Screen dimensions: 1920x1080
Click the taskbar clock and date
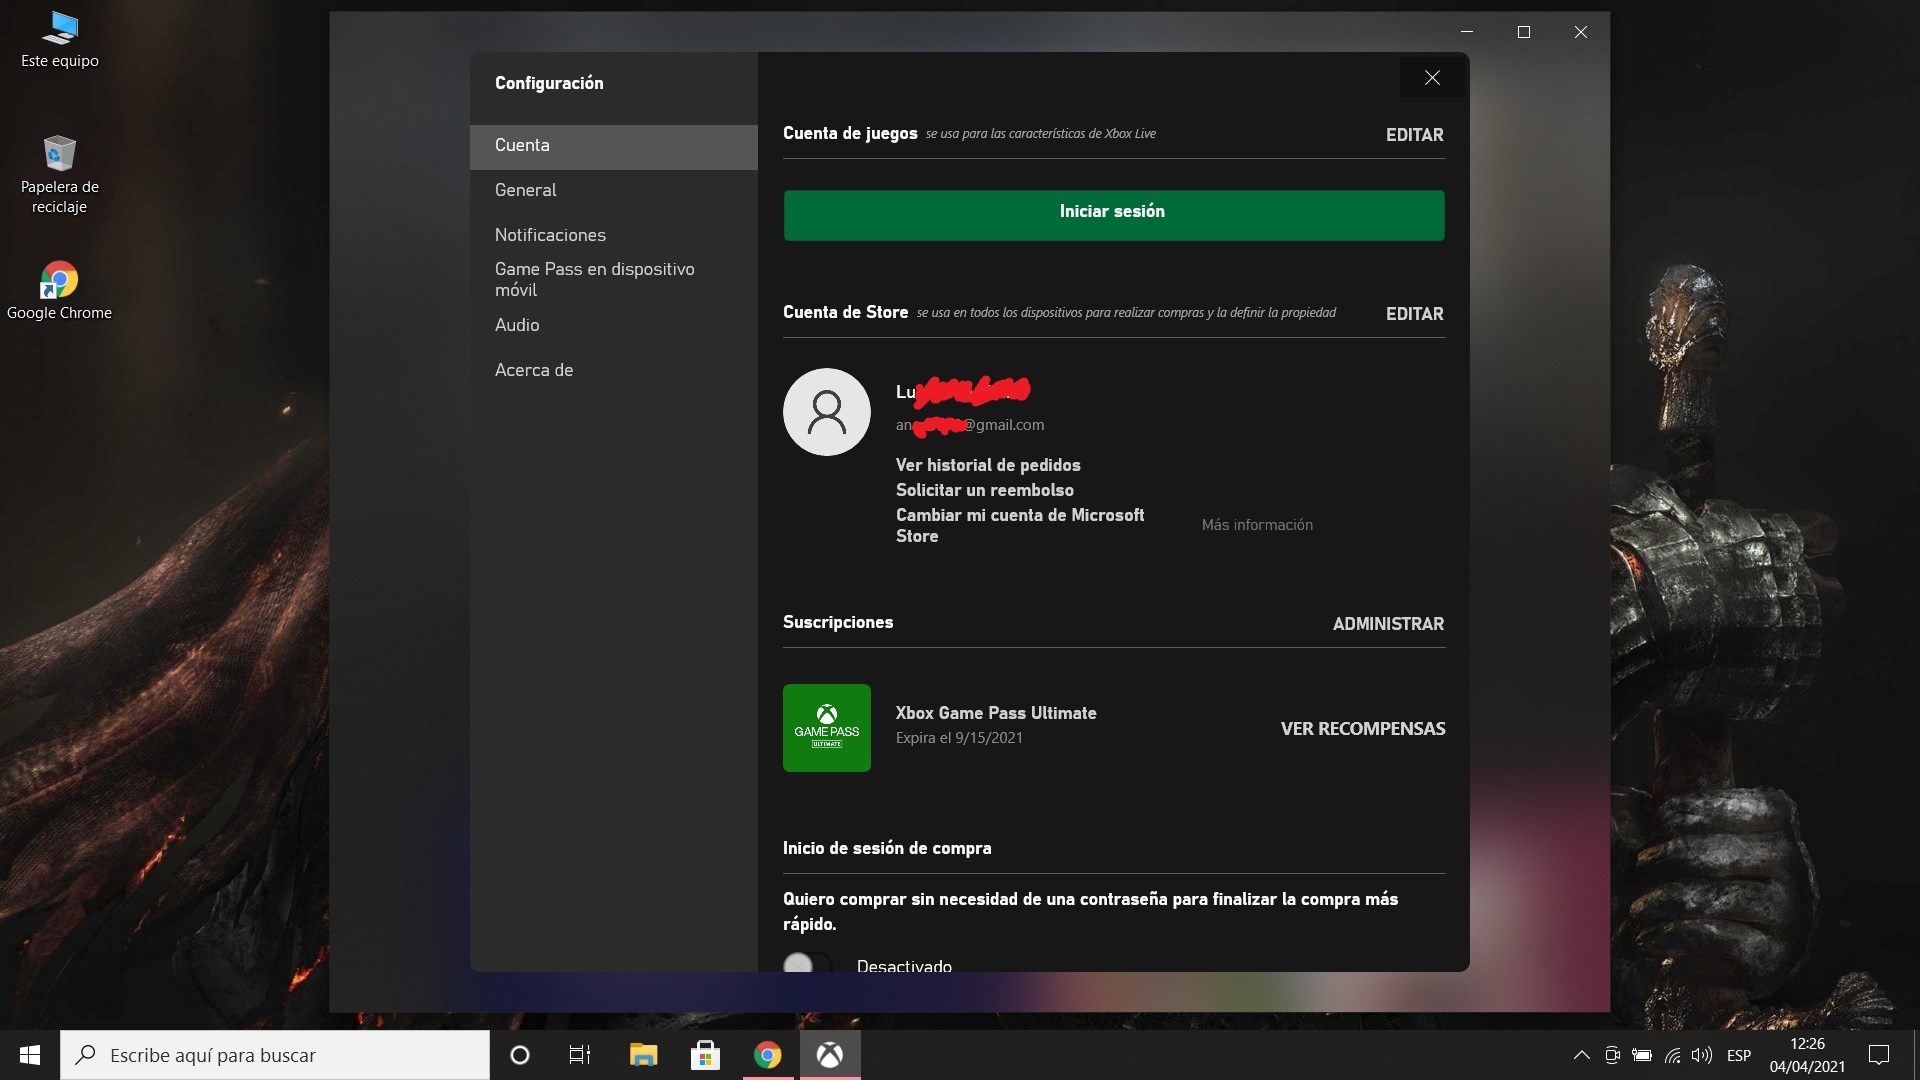tap(1807, 1055)
